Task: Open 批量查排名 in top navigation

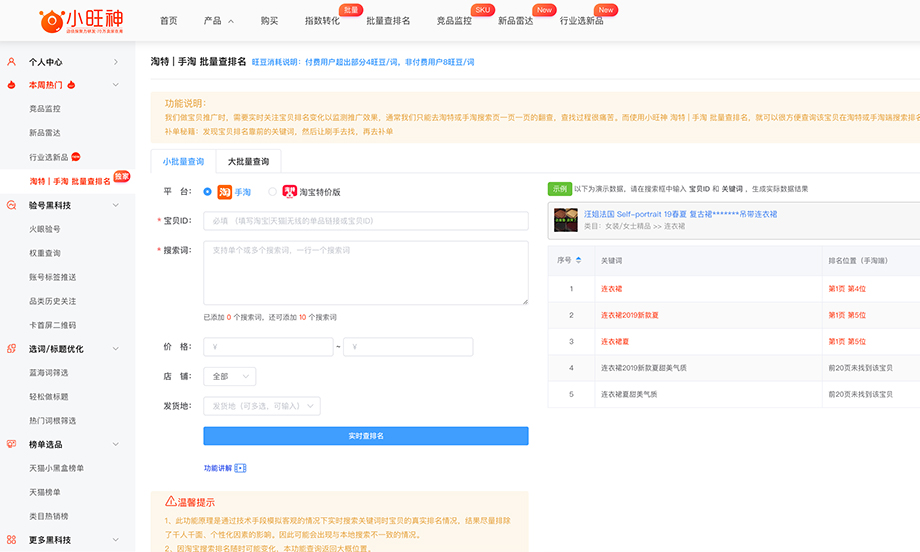Action: tap(388, 21)
